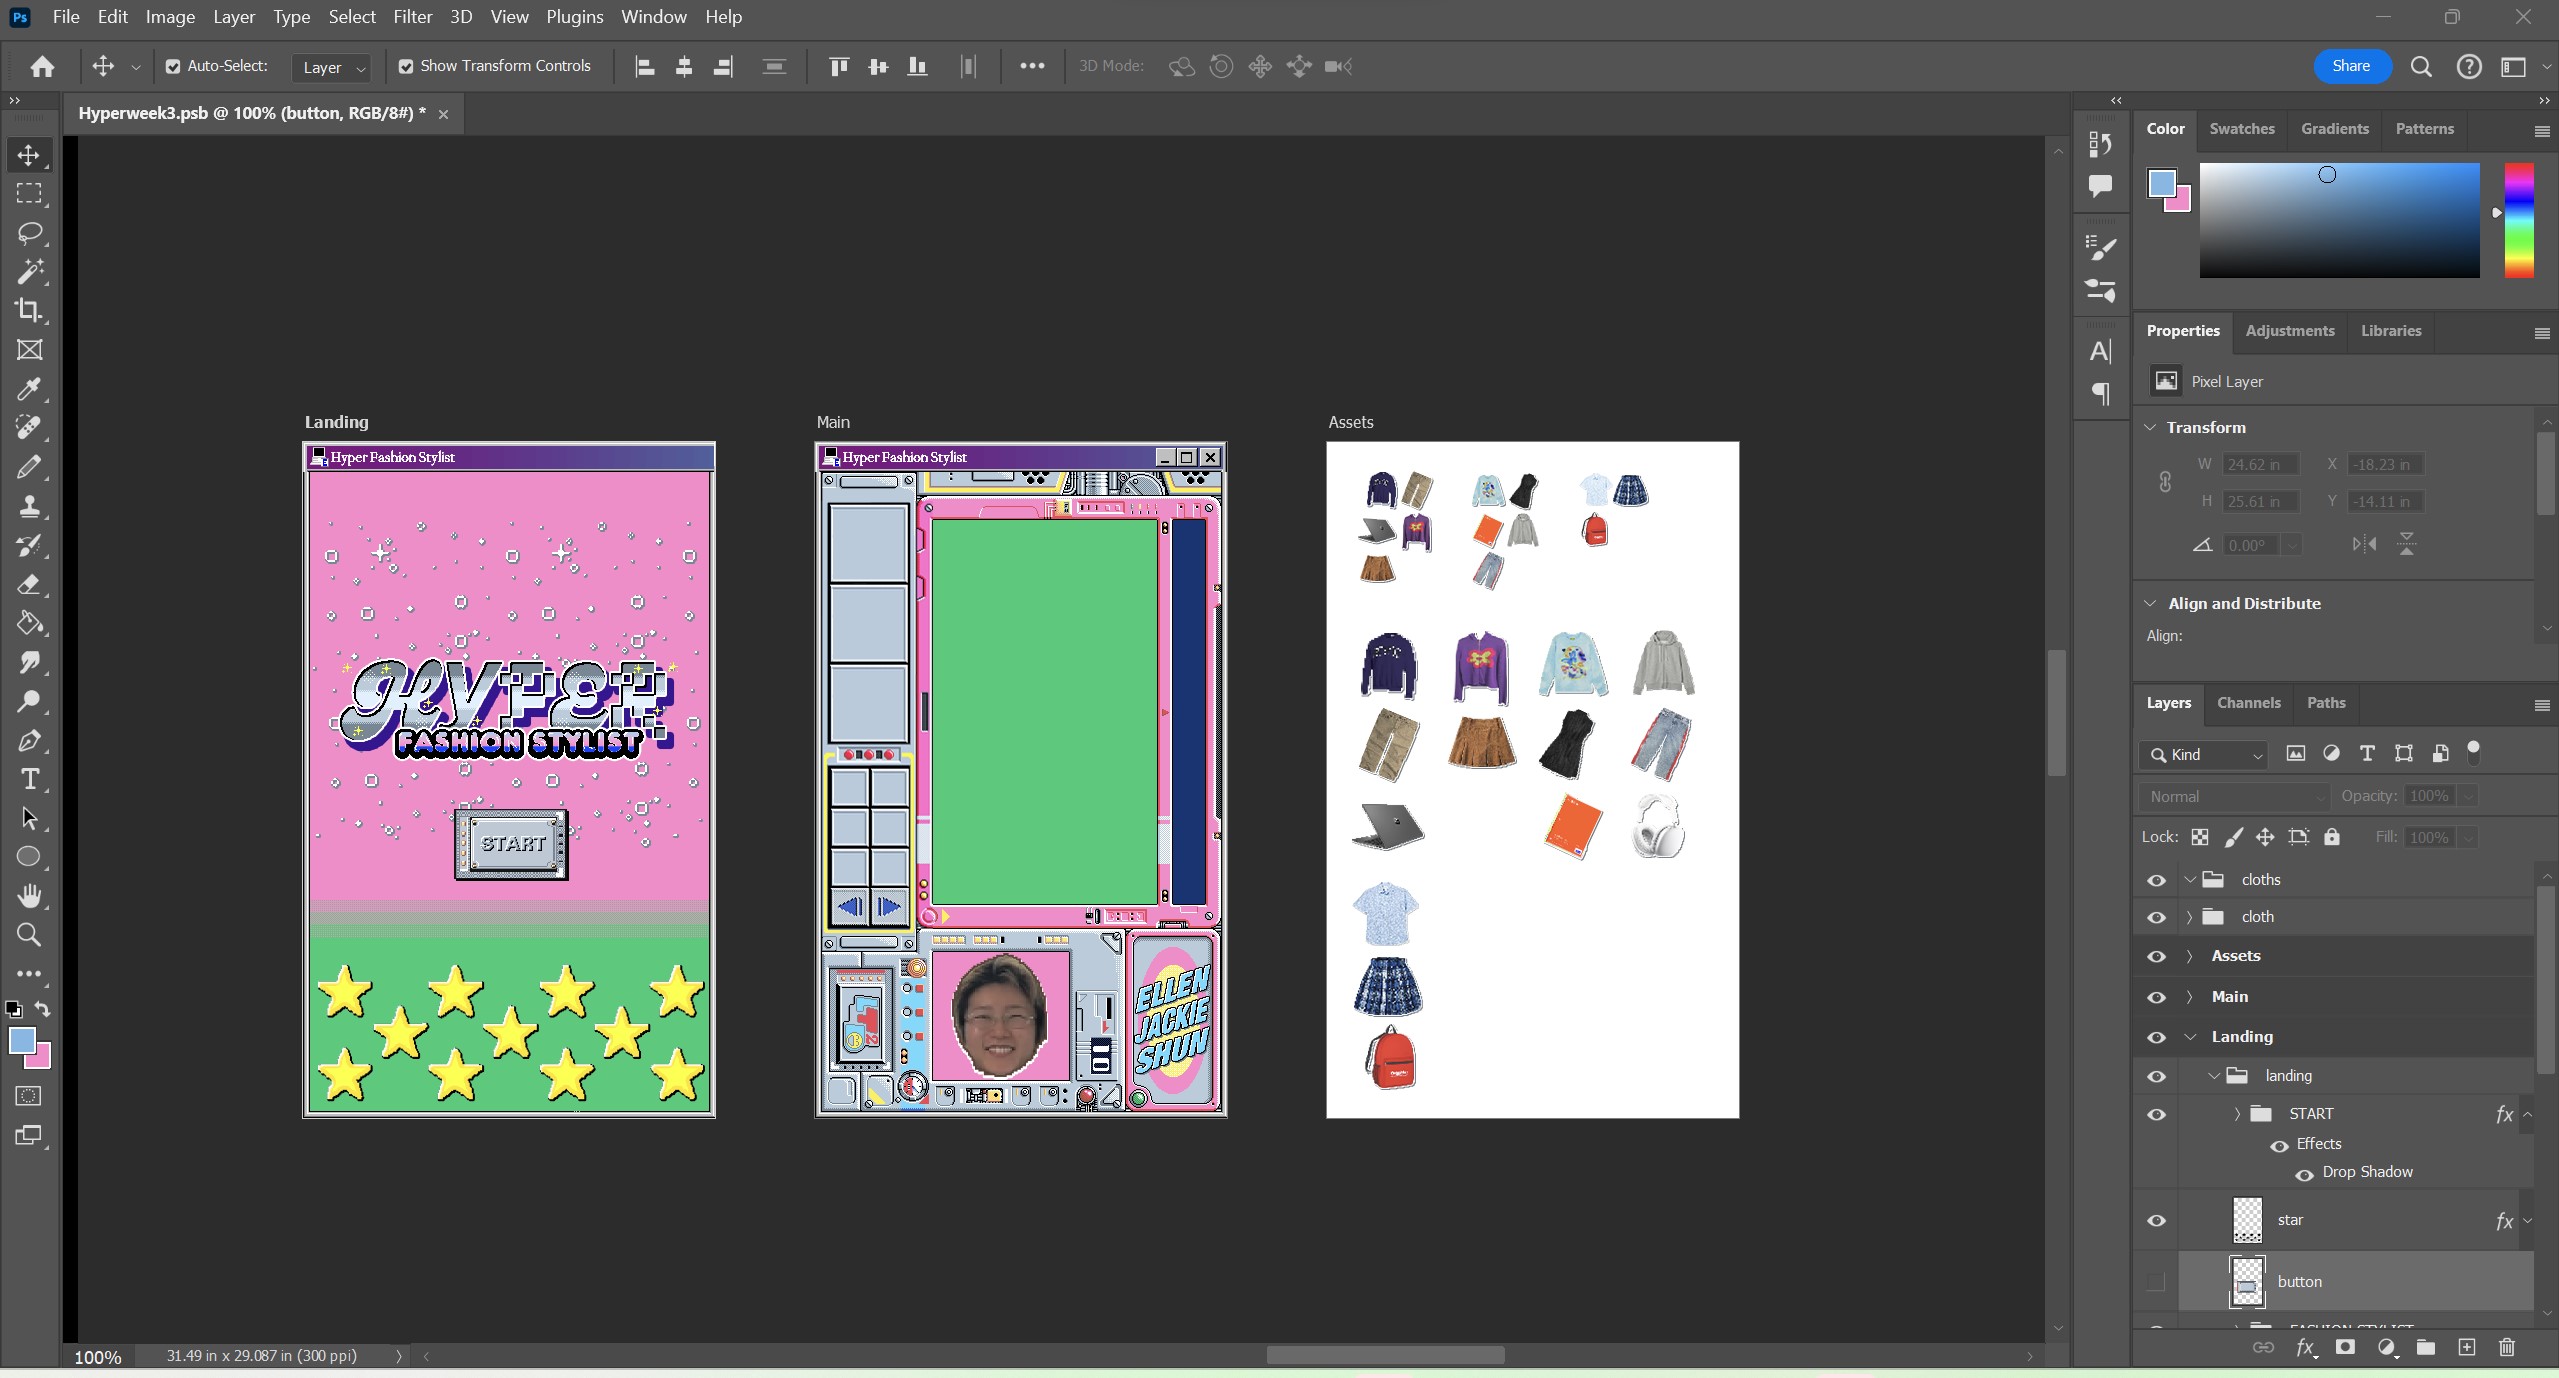Click the foreground color swatch in Color panel
The image size is (2559, 1378).
point(2161,183)
